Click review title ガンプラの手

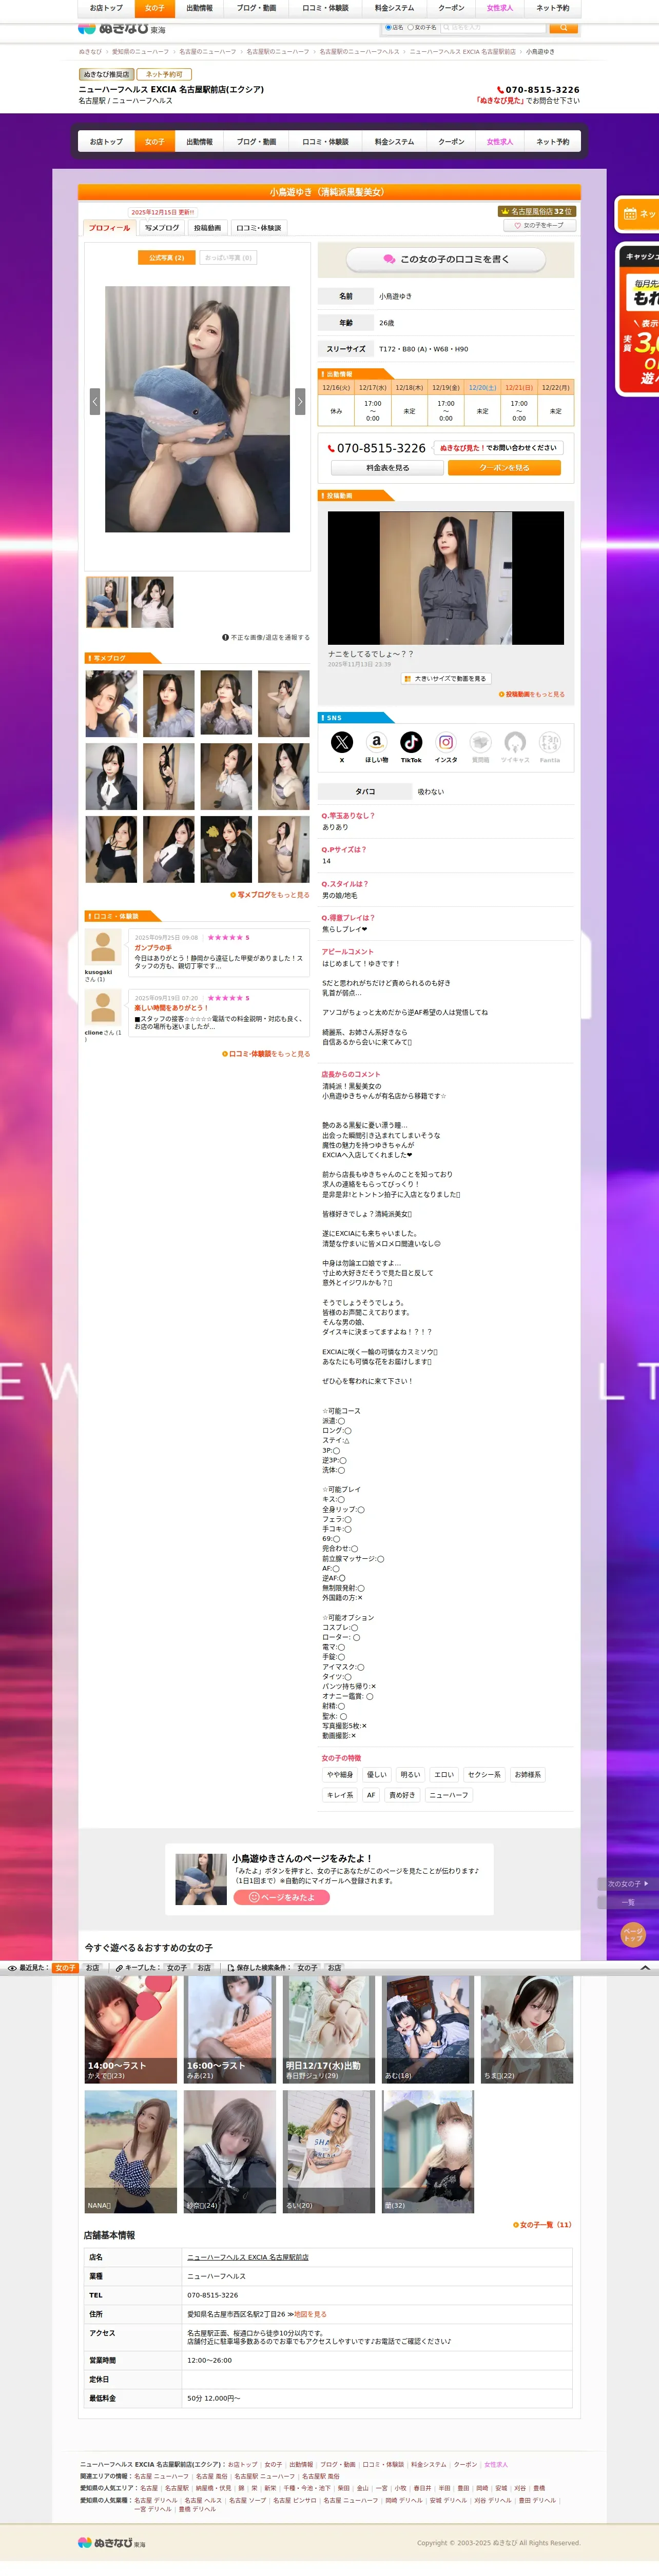(x=153, y=948)
